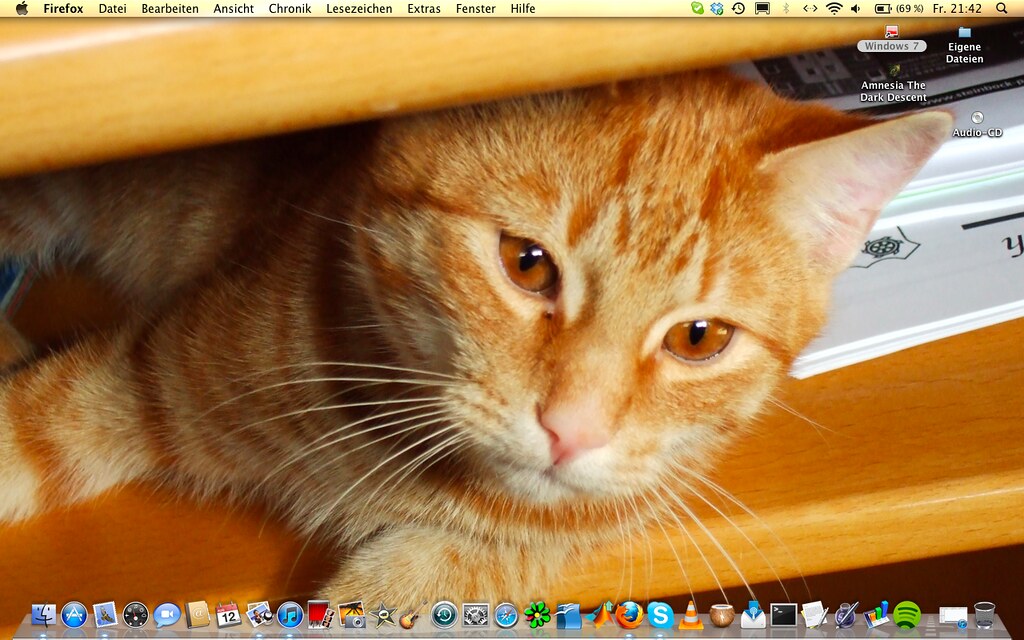
Task: Click the double-arrow sync icon in menu bar
Action: coord(810,8)
